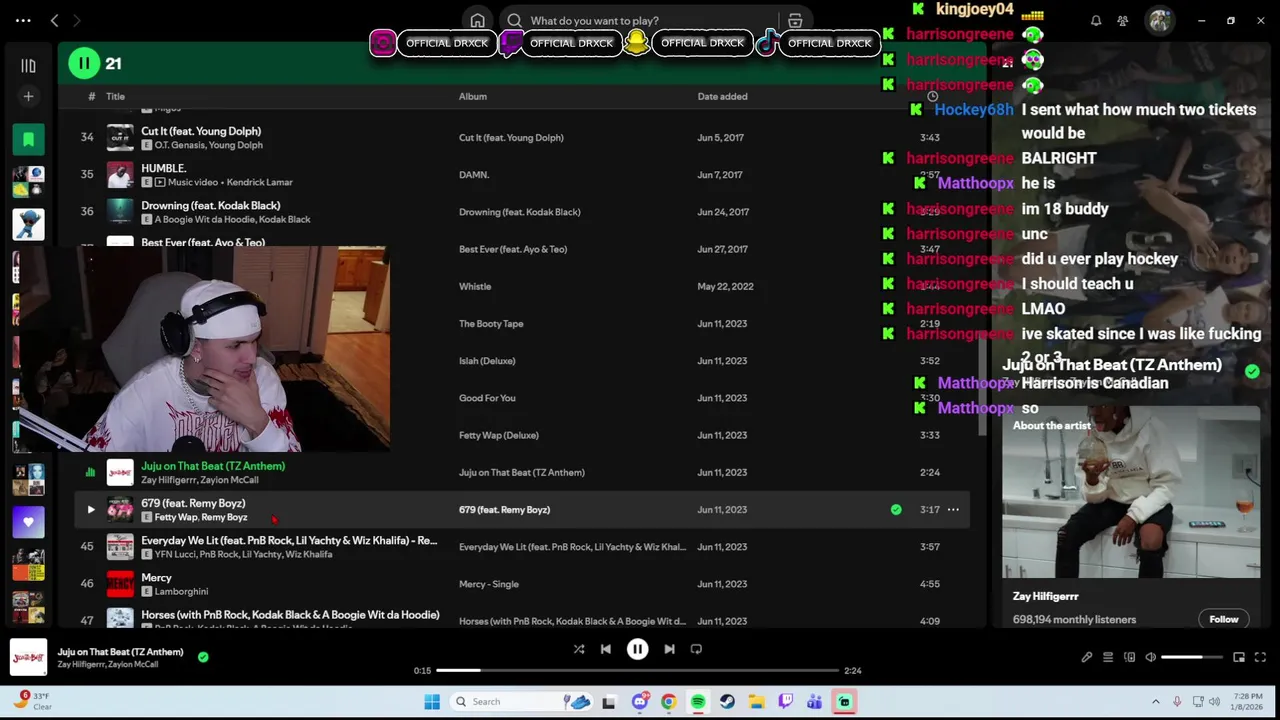Open the Fetty Wap (Deluxe) album link
Viewport: 1280px width, 720px height.
(x=498, y=436)
